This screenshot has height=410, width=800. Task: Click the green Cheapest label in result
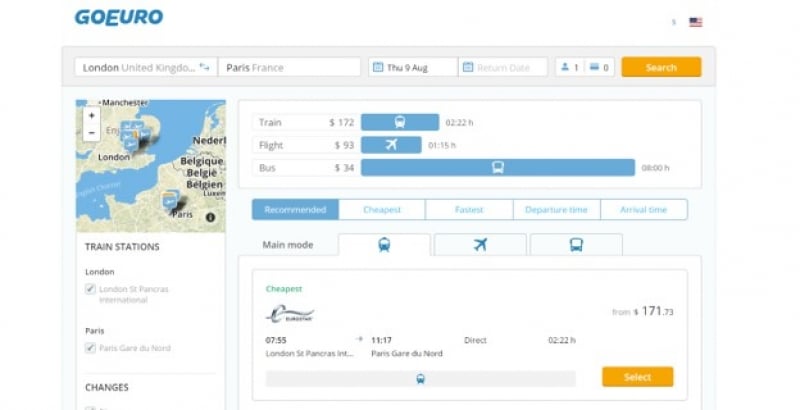point(284,289)
